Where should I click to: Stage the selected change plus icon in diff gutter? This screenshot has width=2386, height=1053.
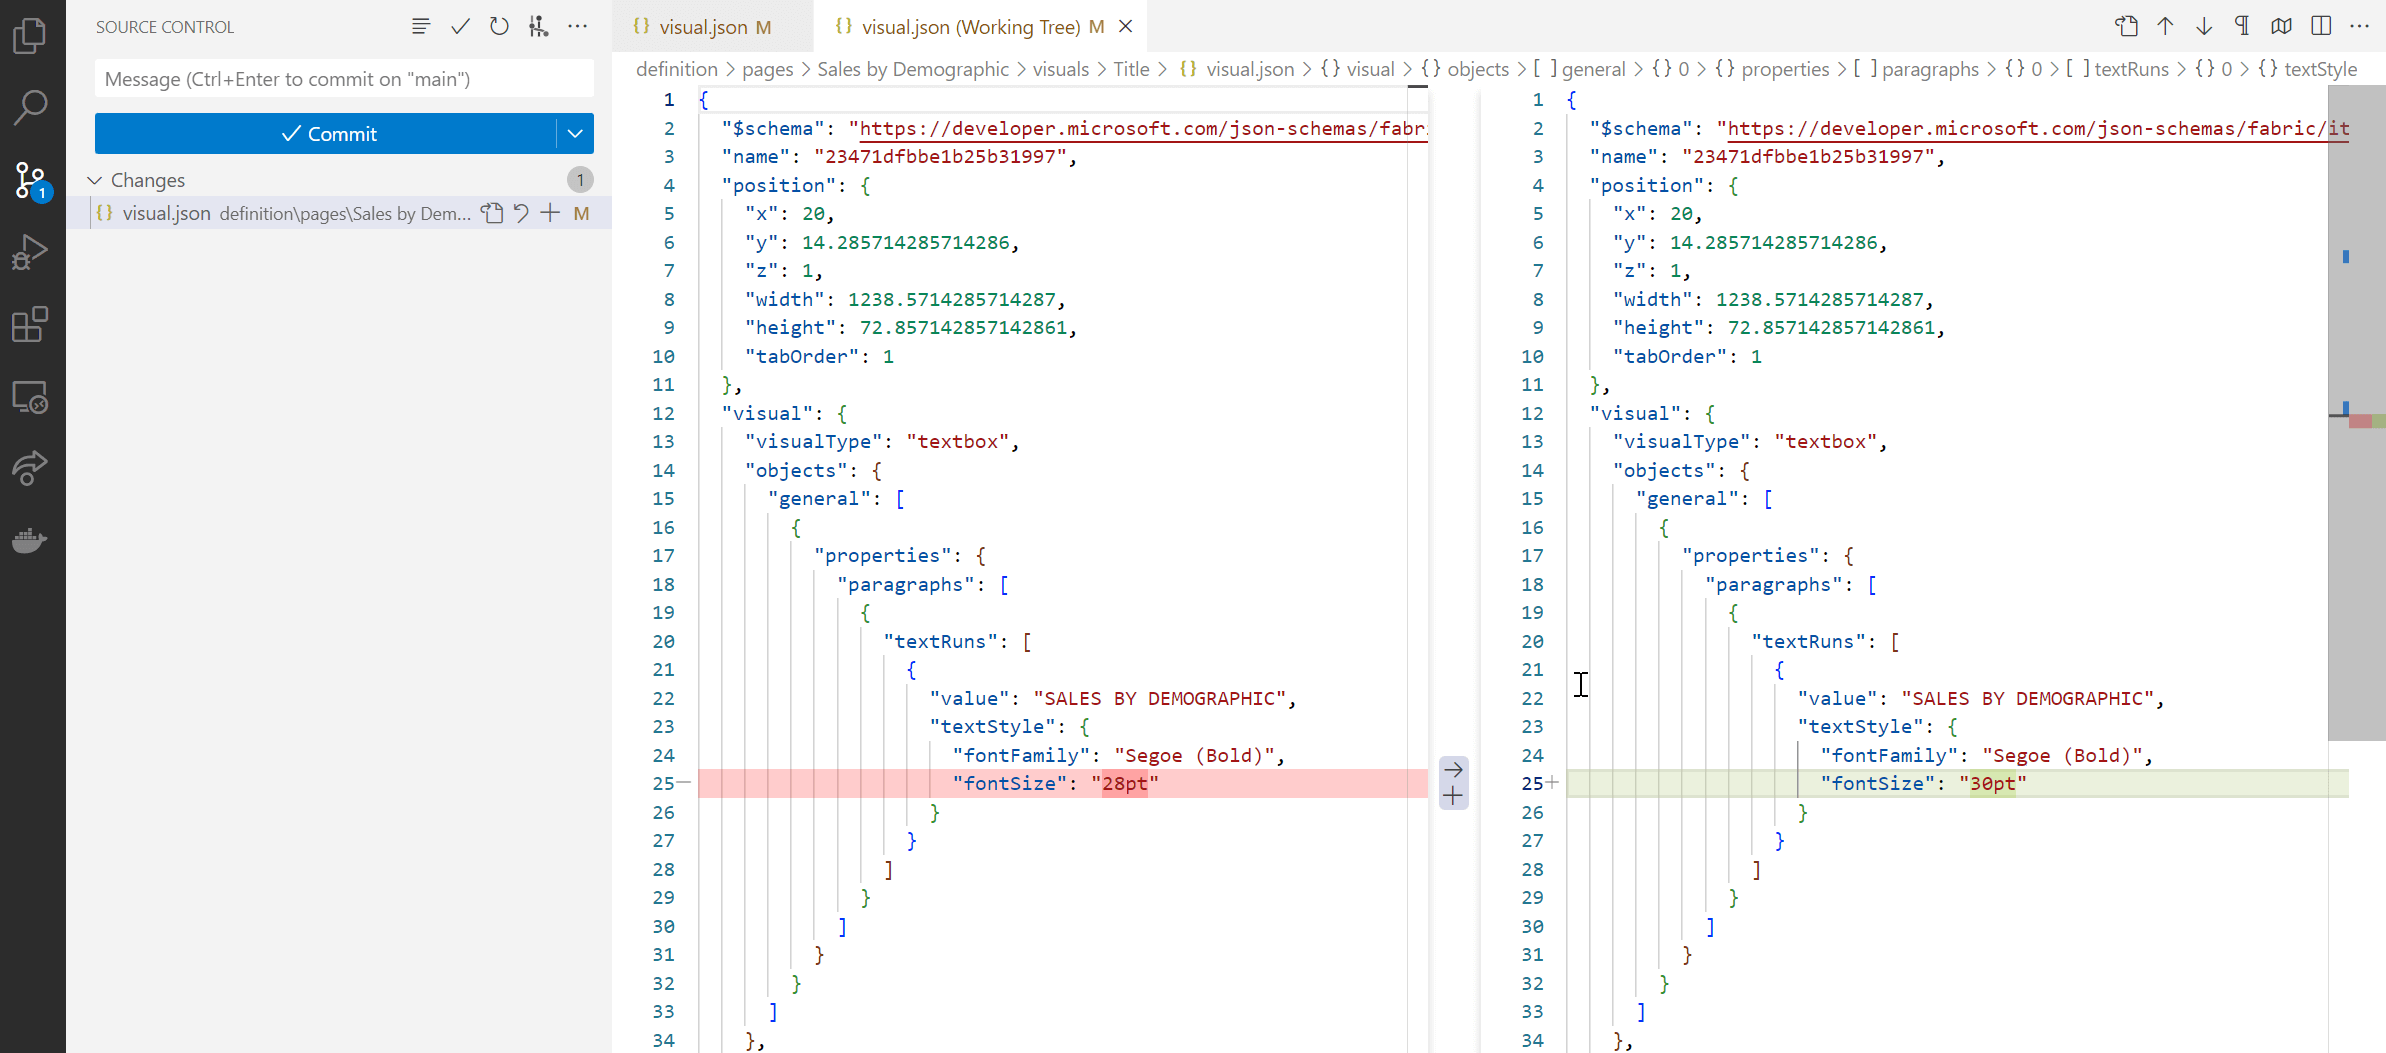tap(1454, 796)
